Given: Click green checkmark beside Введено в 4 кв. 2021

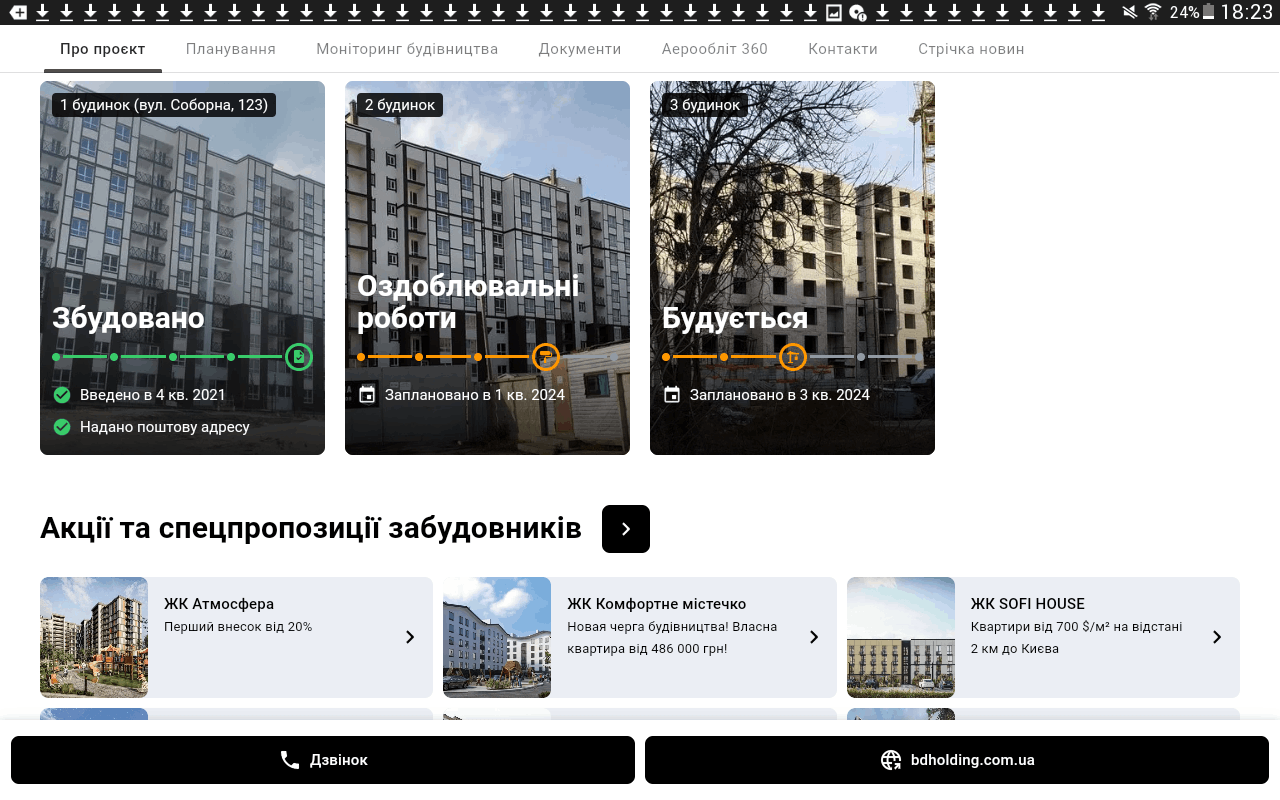Looking at the screenshot, I should tap(62, 395).
